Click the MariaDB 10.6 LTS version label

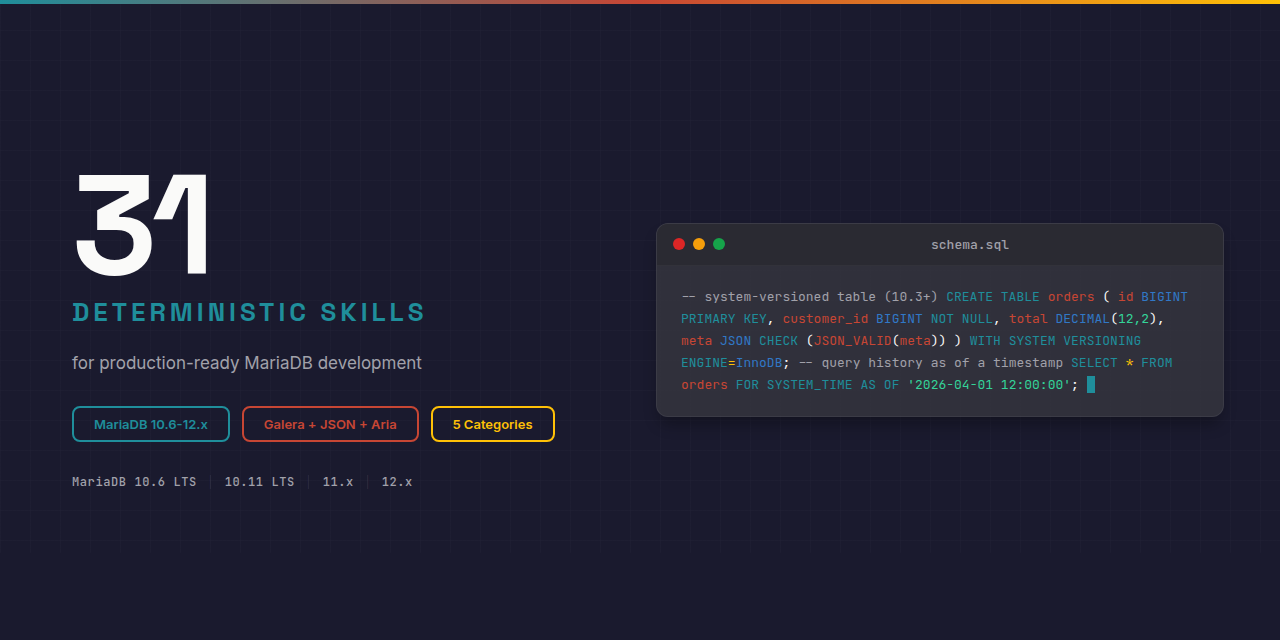tap(134, 482)
